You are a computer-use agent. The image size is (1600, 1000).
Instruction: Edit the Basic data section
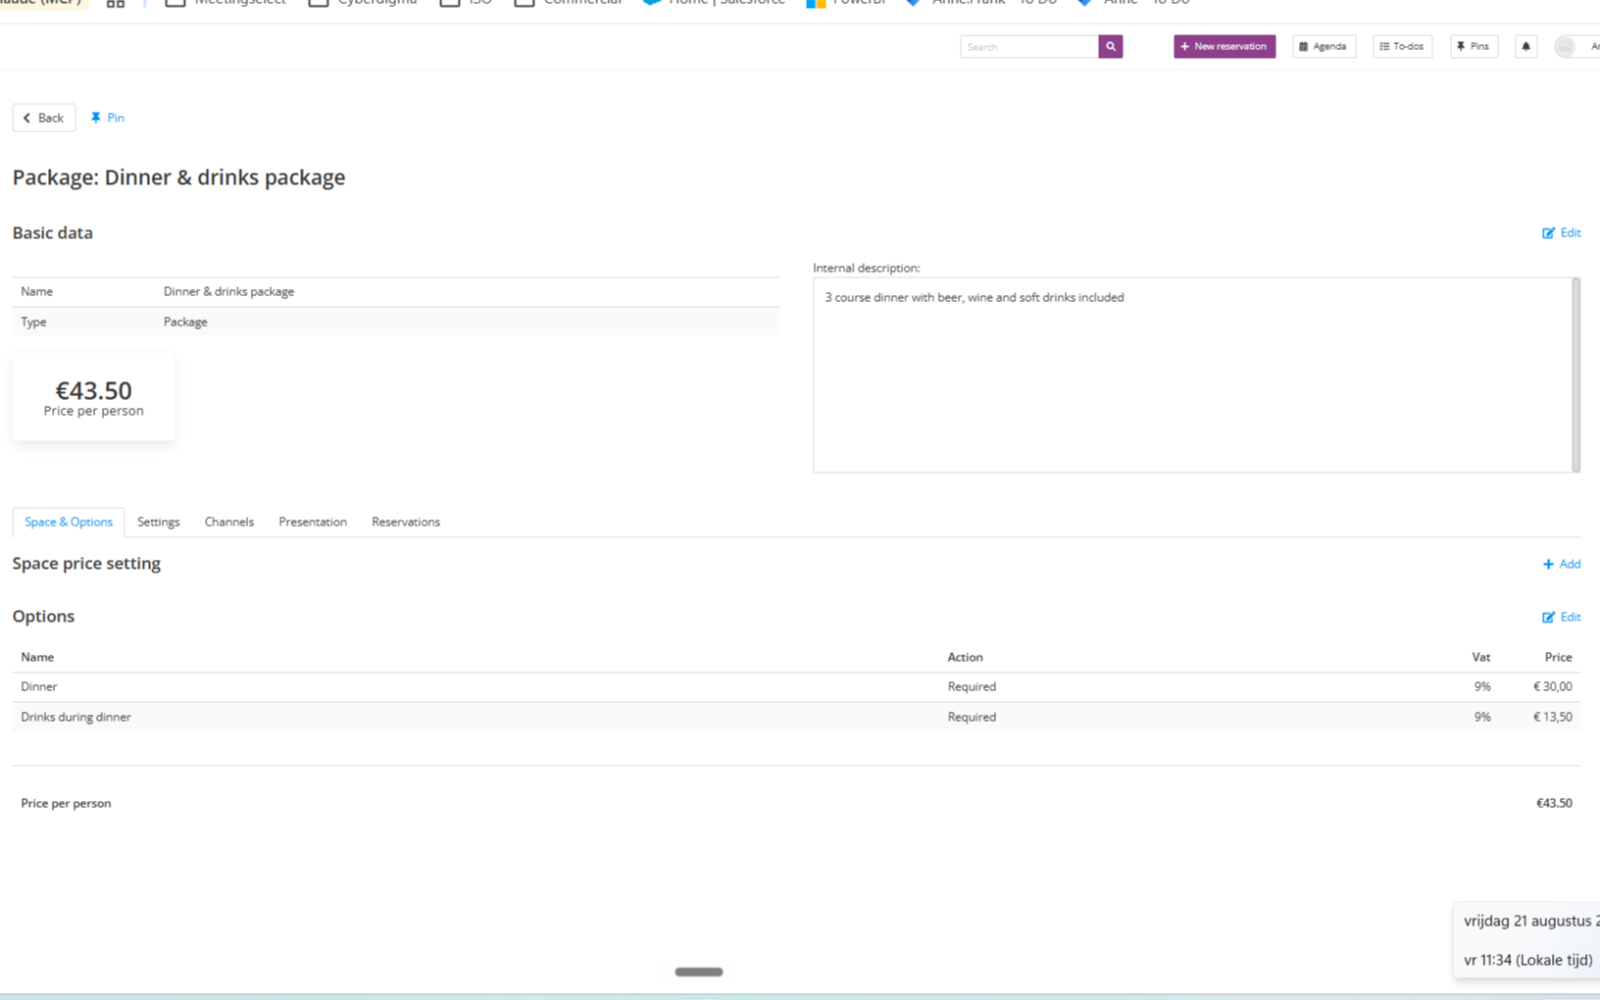pyautogui.click(x=1561, y=233)
